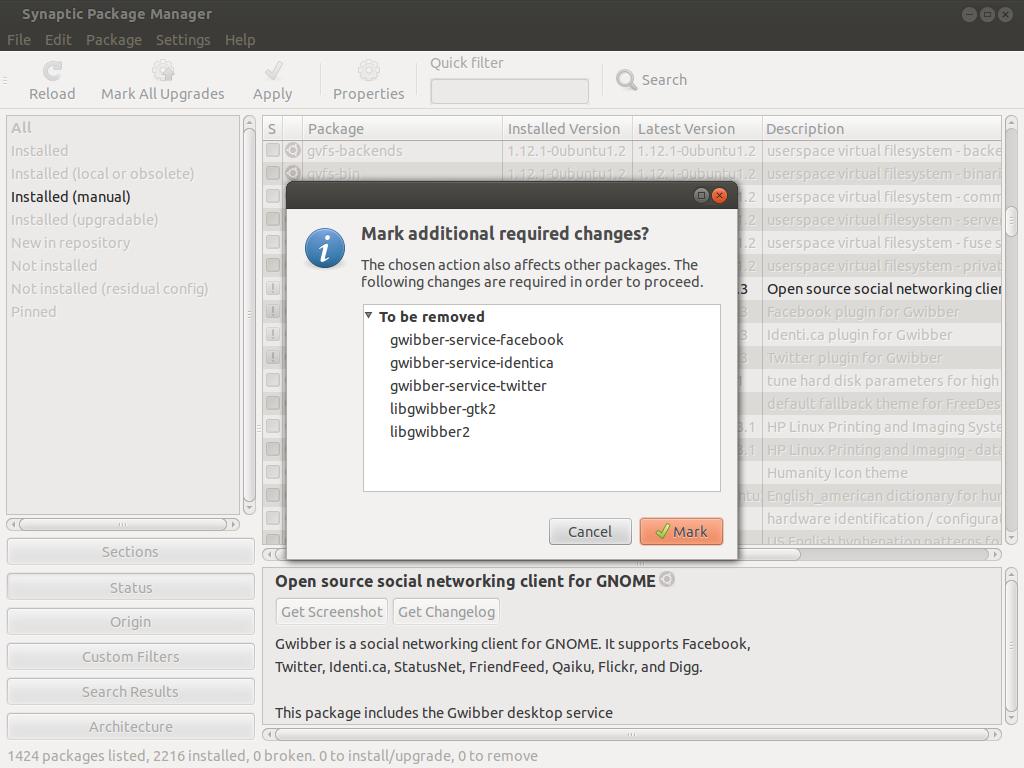Viewport: 1024px width, 768px height.
Task: Focus the Quick filter text field
Action: 509,91
